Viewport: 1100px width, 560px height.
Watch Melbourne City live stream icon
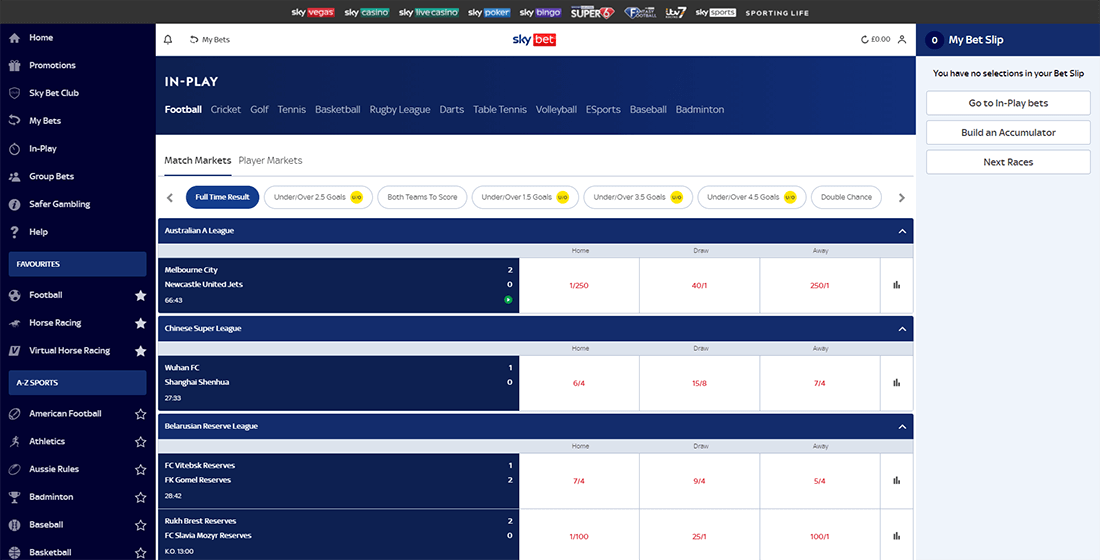pos(508,300)
